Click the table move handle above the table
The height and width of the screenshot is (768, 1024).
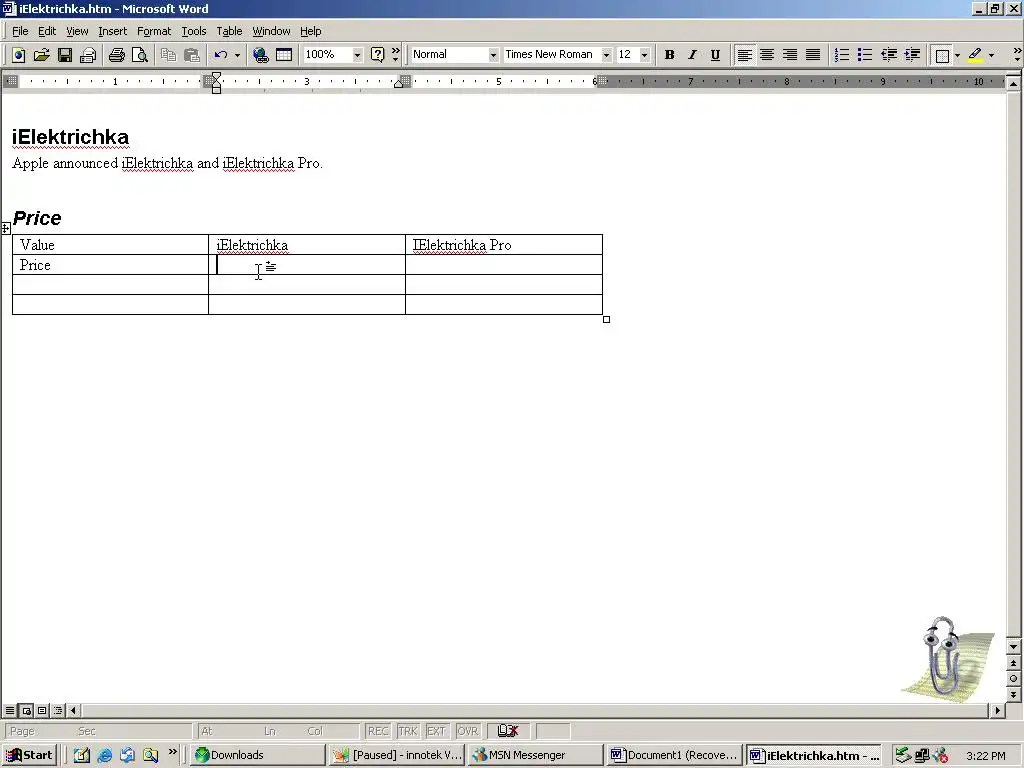pyautogui.click(x=5, y=228)
